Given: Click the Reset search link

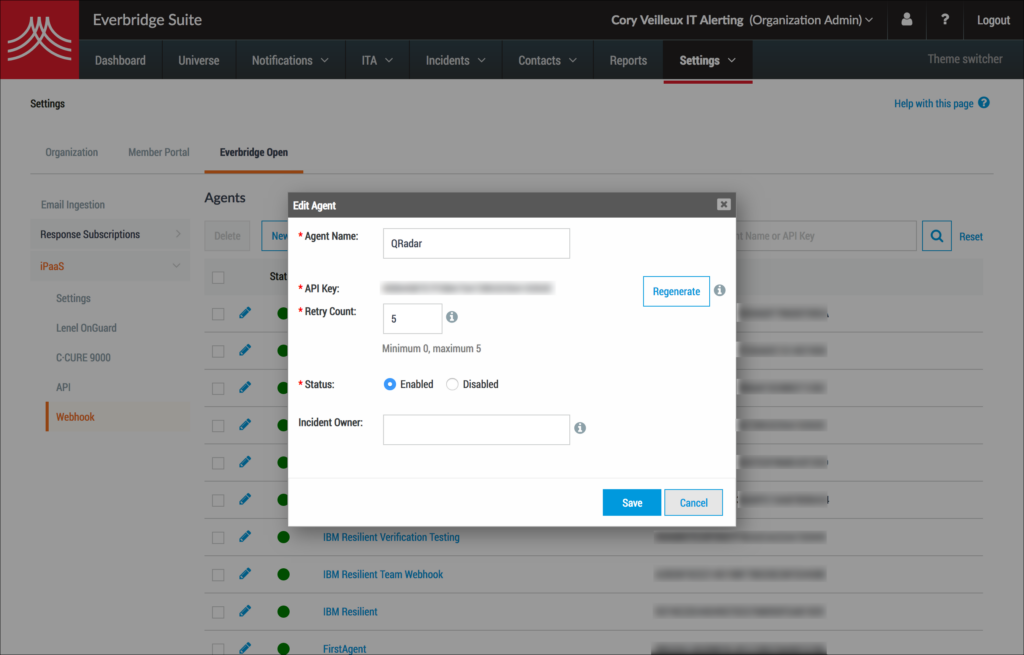Looking at the screenshot, I should pos(970,236).
